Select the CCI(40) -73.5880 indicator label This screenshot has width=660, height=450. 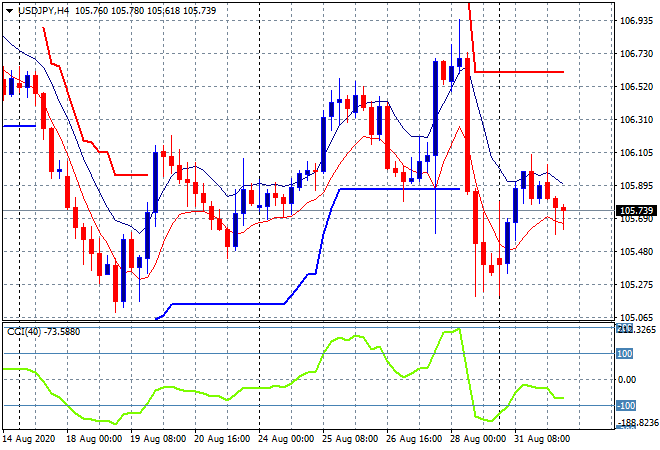click(43, 332)
